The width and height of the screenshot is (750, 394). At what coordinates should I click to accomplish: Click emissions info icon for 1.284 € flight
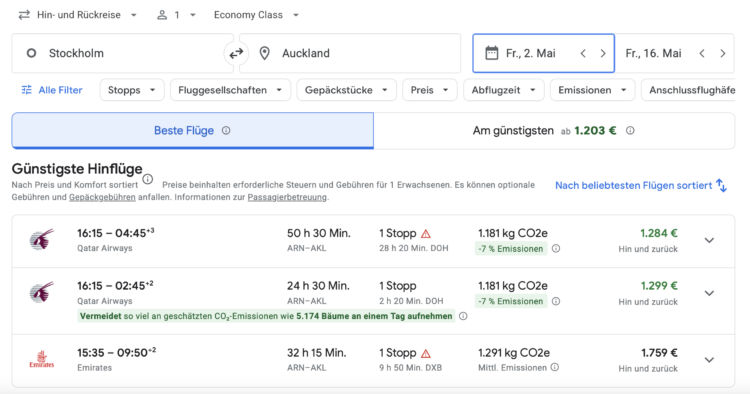556,249
